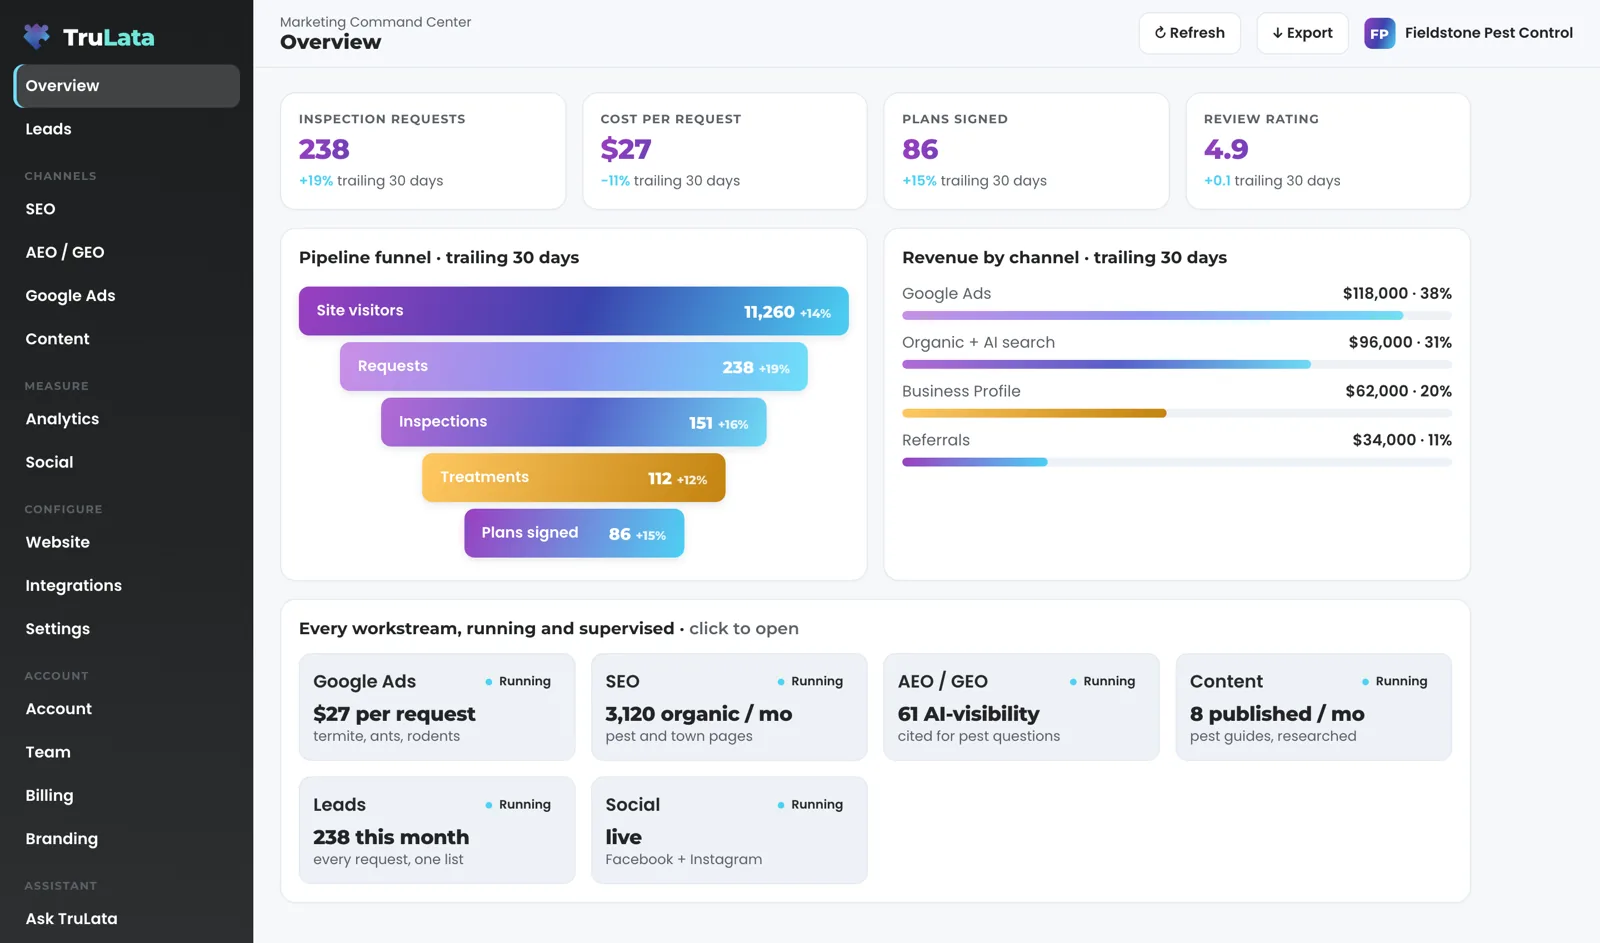Refresh the dashboard data
Viewport: 1600px width, 943px height.
1189,33
